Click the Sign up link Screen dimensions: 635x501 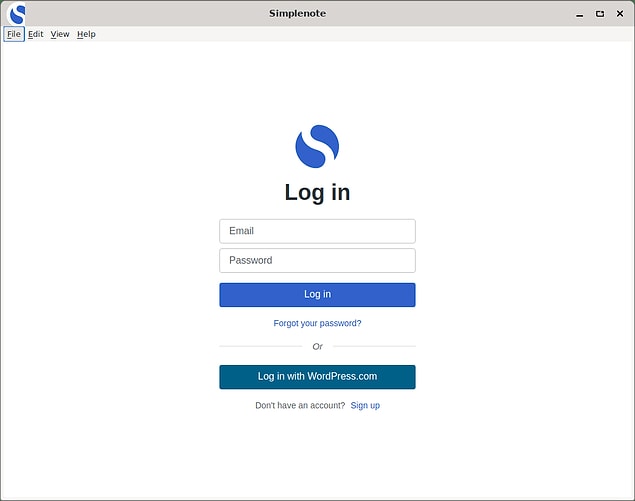[365, 405]
